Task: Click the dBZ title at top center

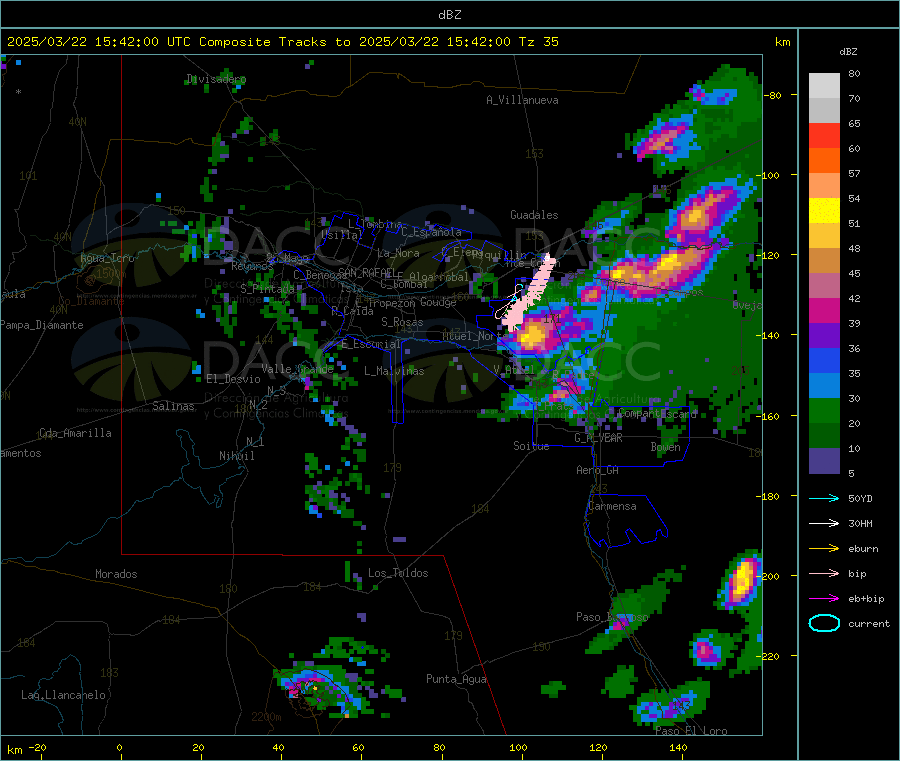Action: [449, 14]
